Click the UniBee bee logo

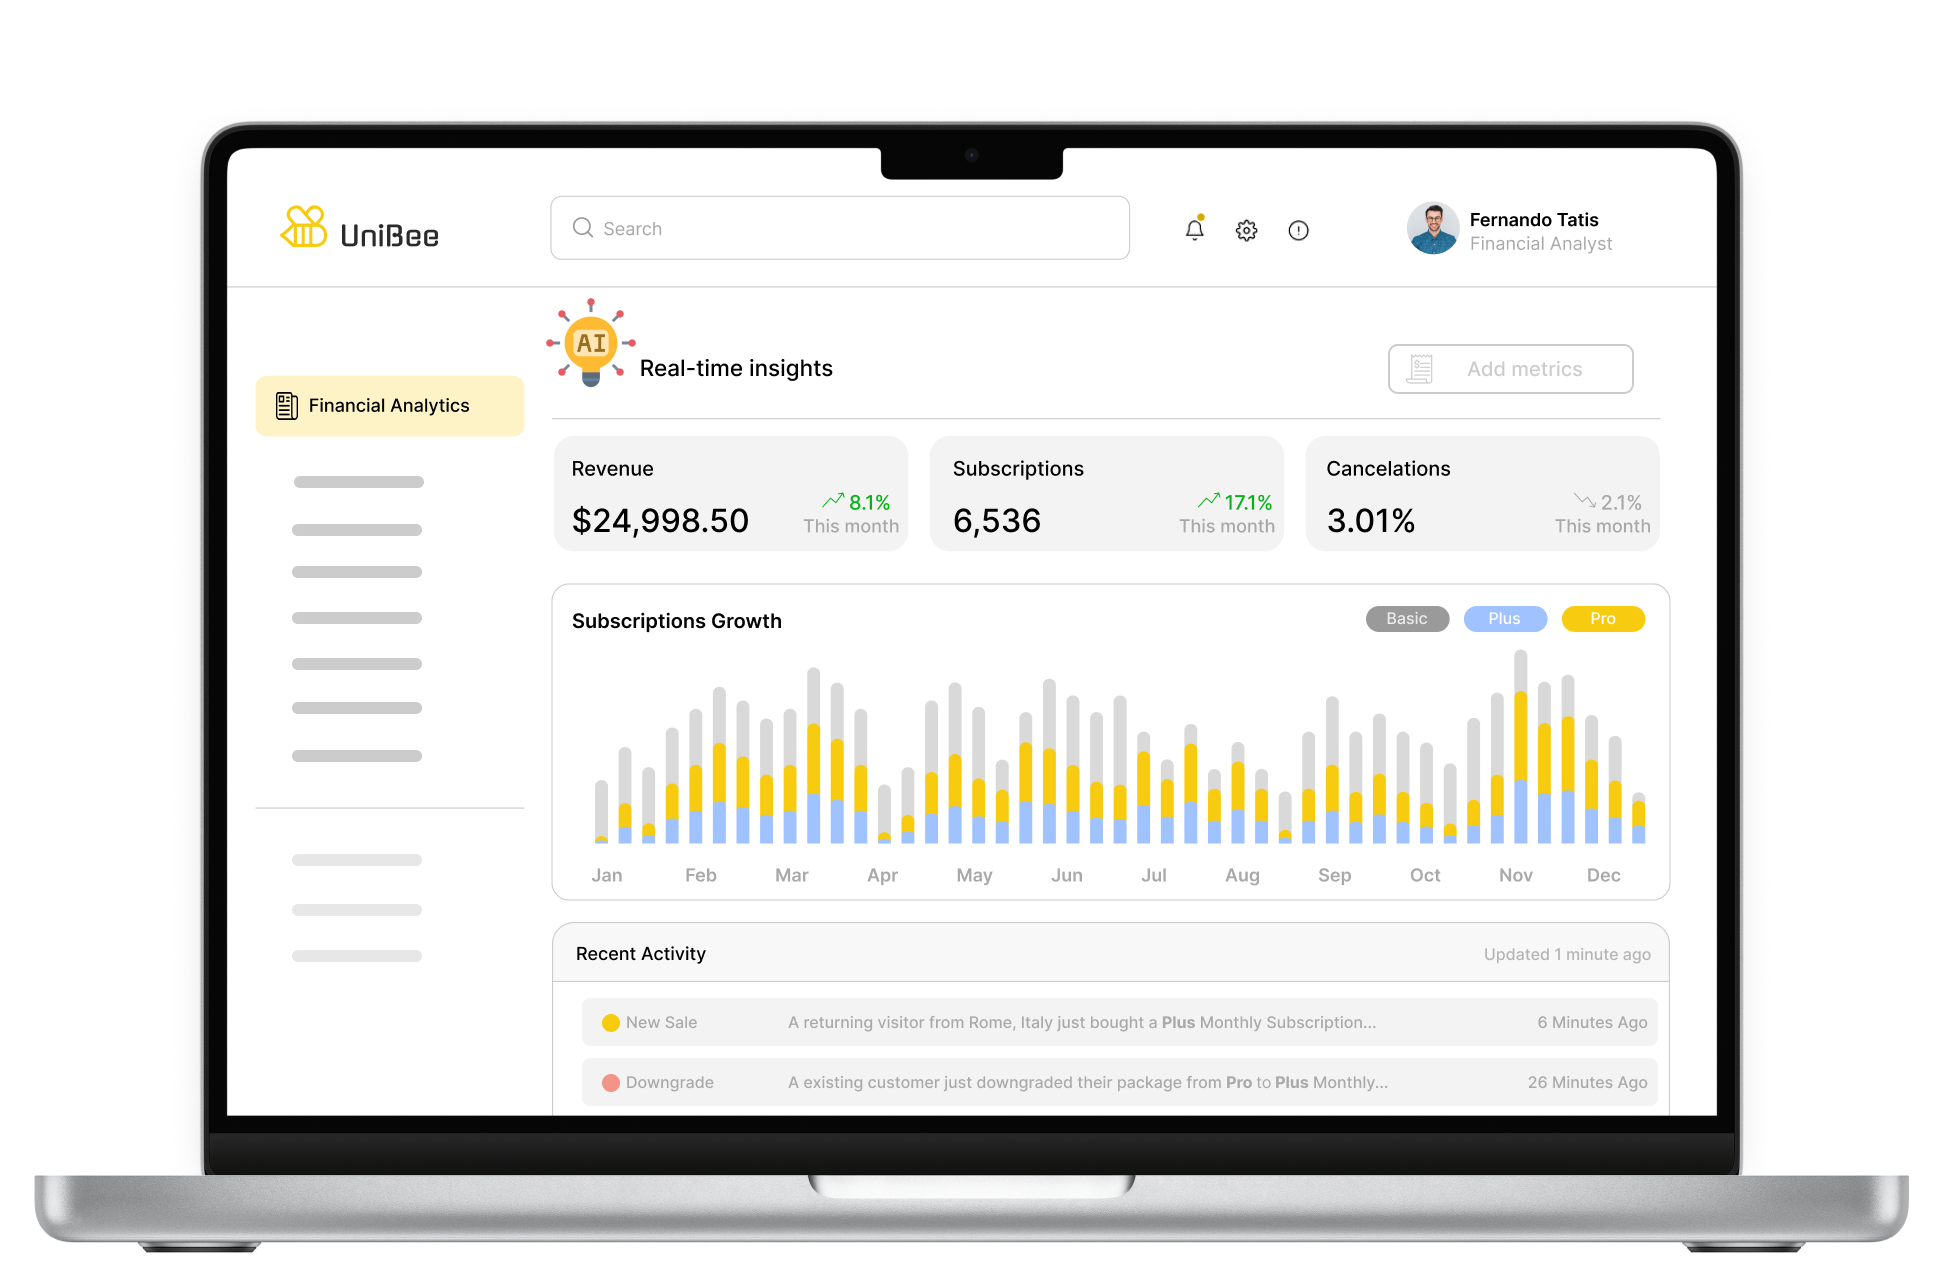click(304, 227)
